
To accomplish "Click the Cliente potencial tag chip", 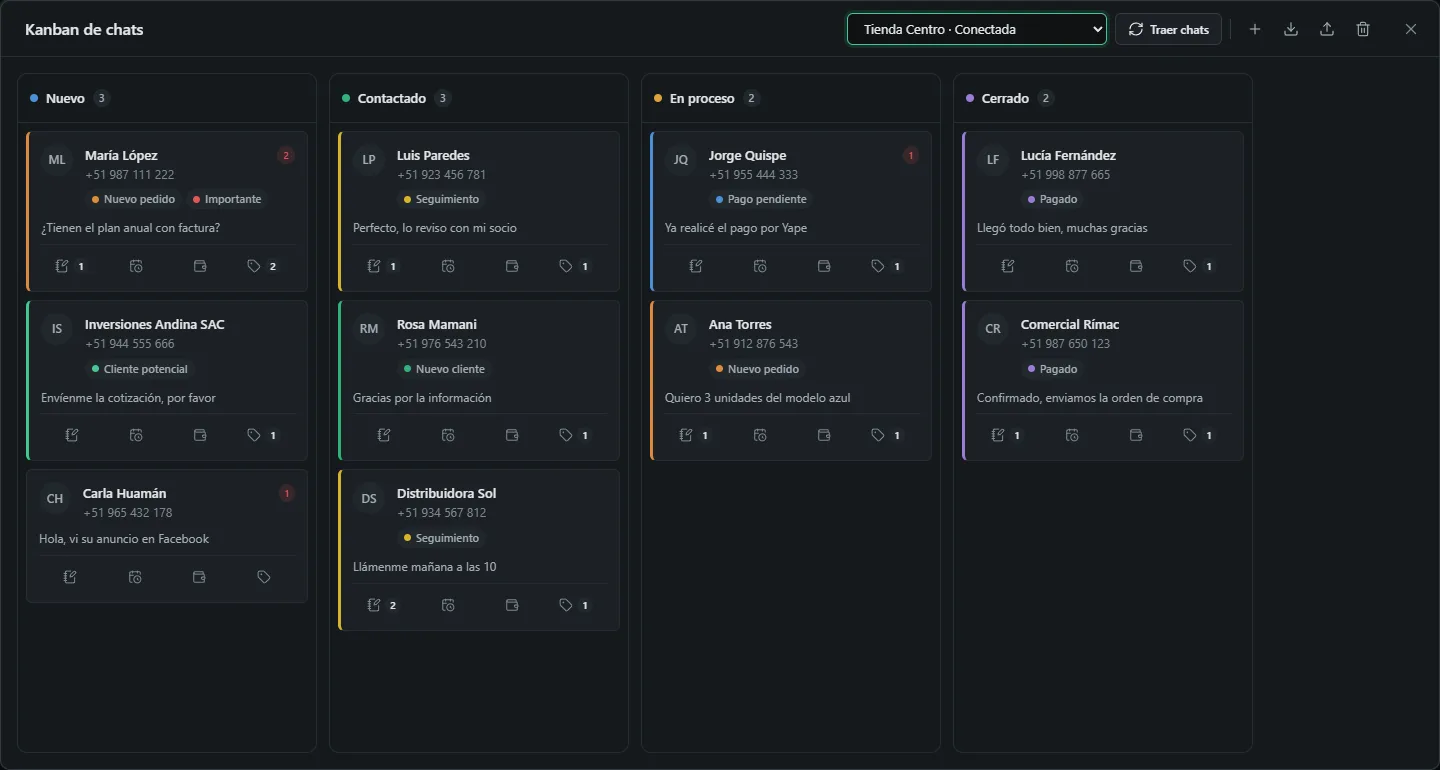I will tap(139, 369).
